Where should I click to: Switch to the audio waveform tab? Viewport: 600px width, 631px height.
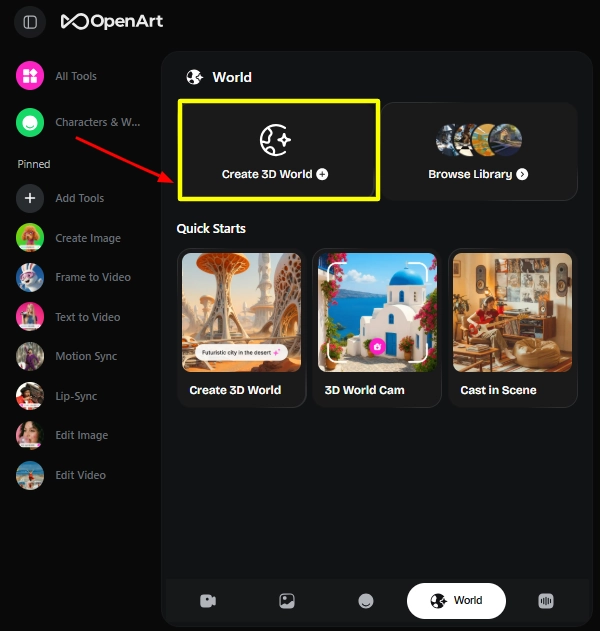(546, 601)
